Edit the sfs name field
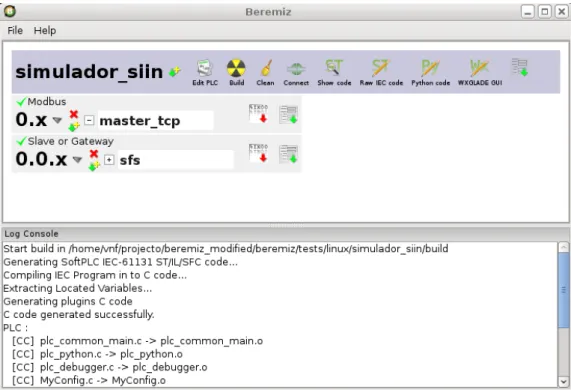571x390 pixels. (x=176, y=160)
